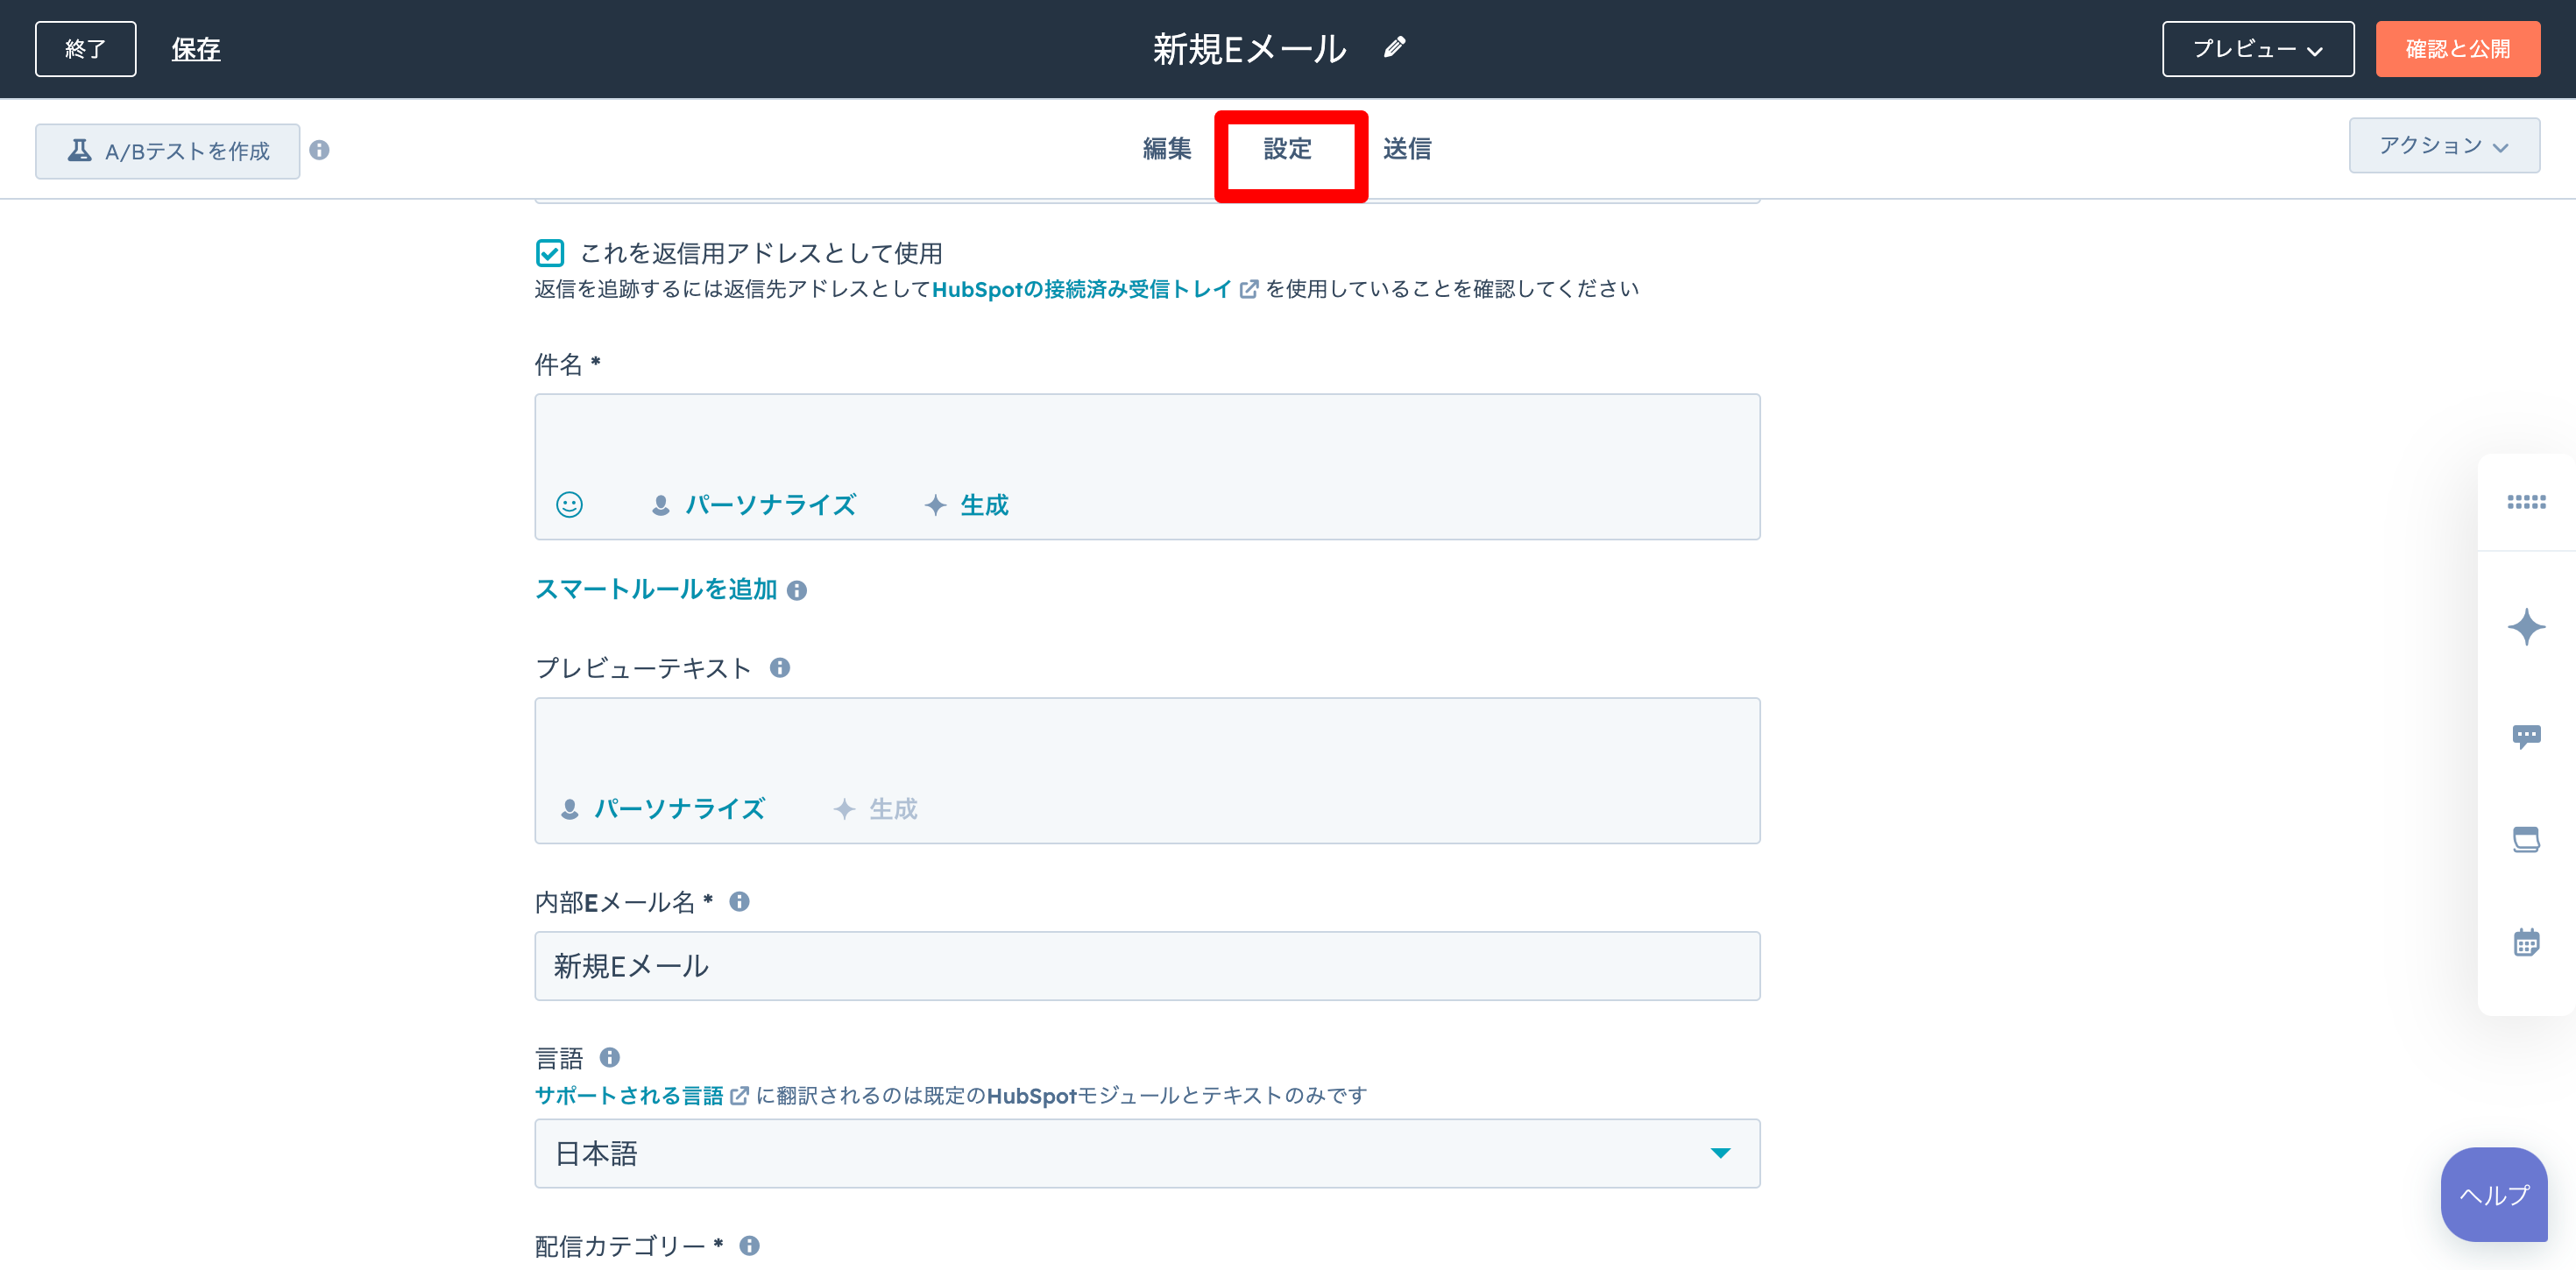The image size is (2576, 1270).
Task: Open the プレビュー dropdown
Action: point(2258,49)
